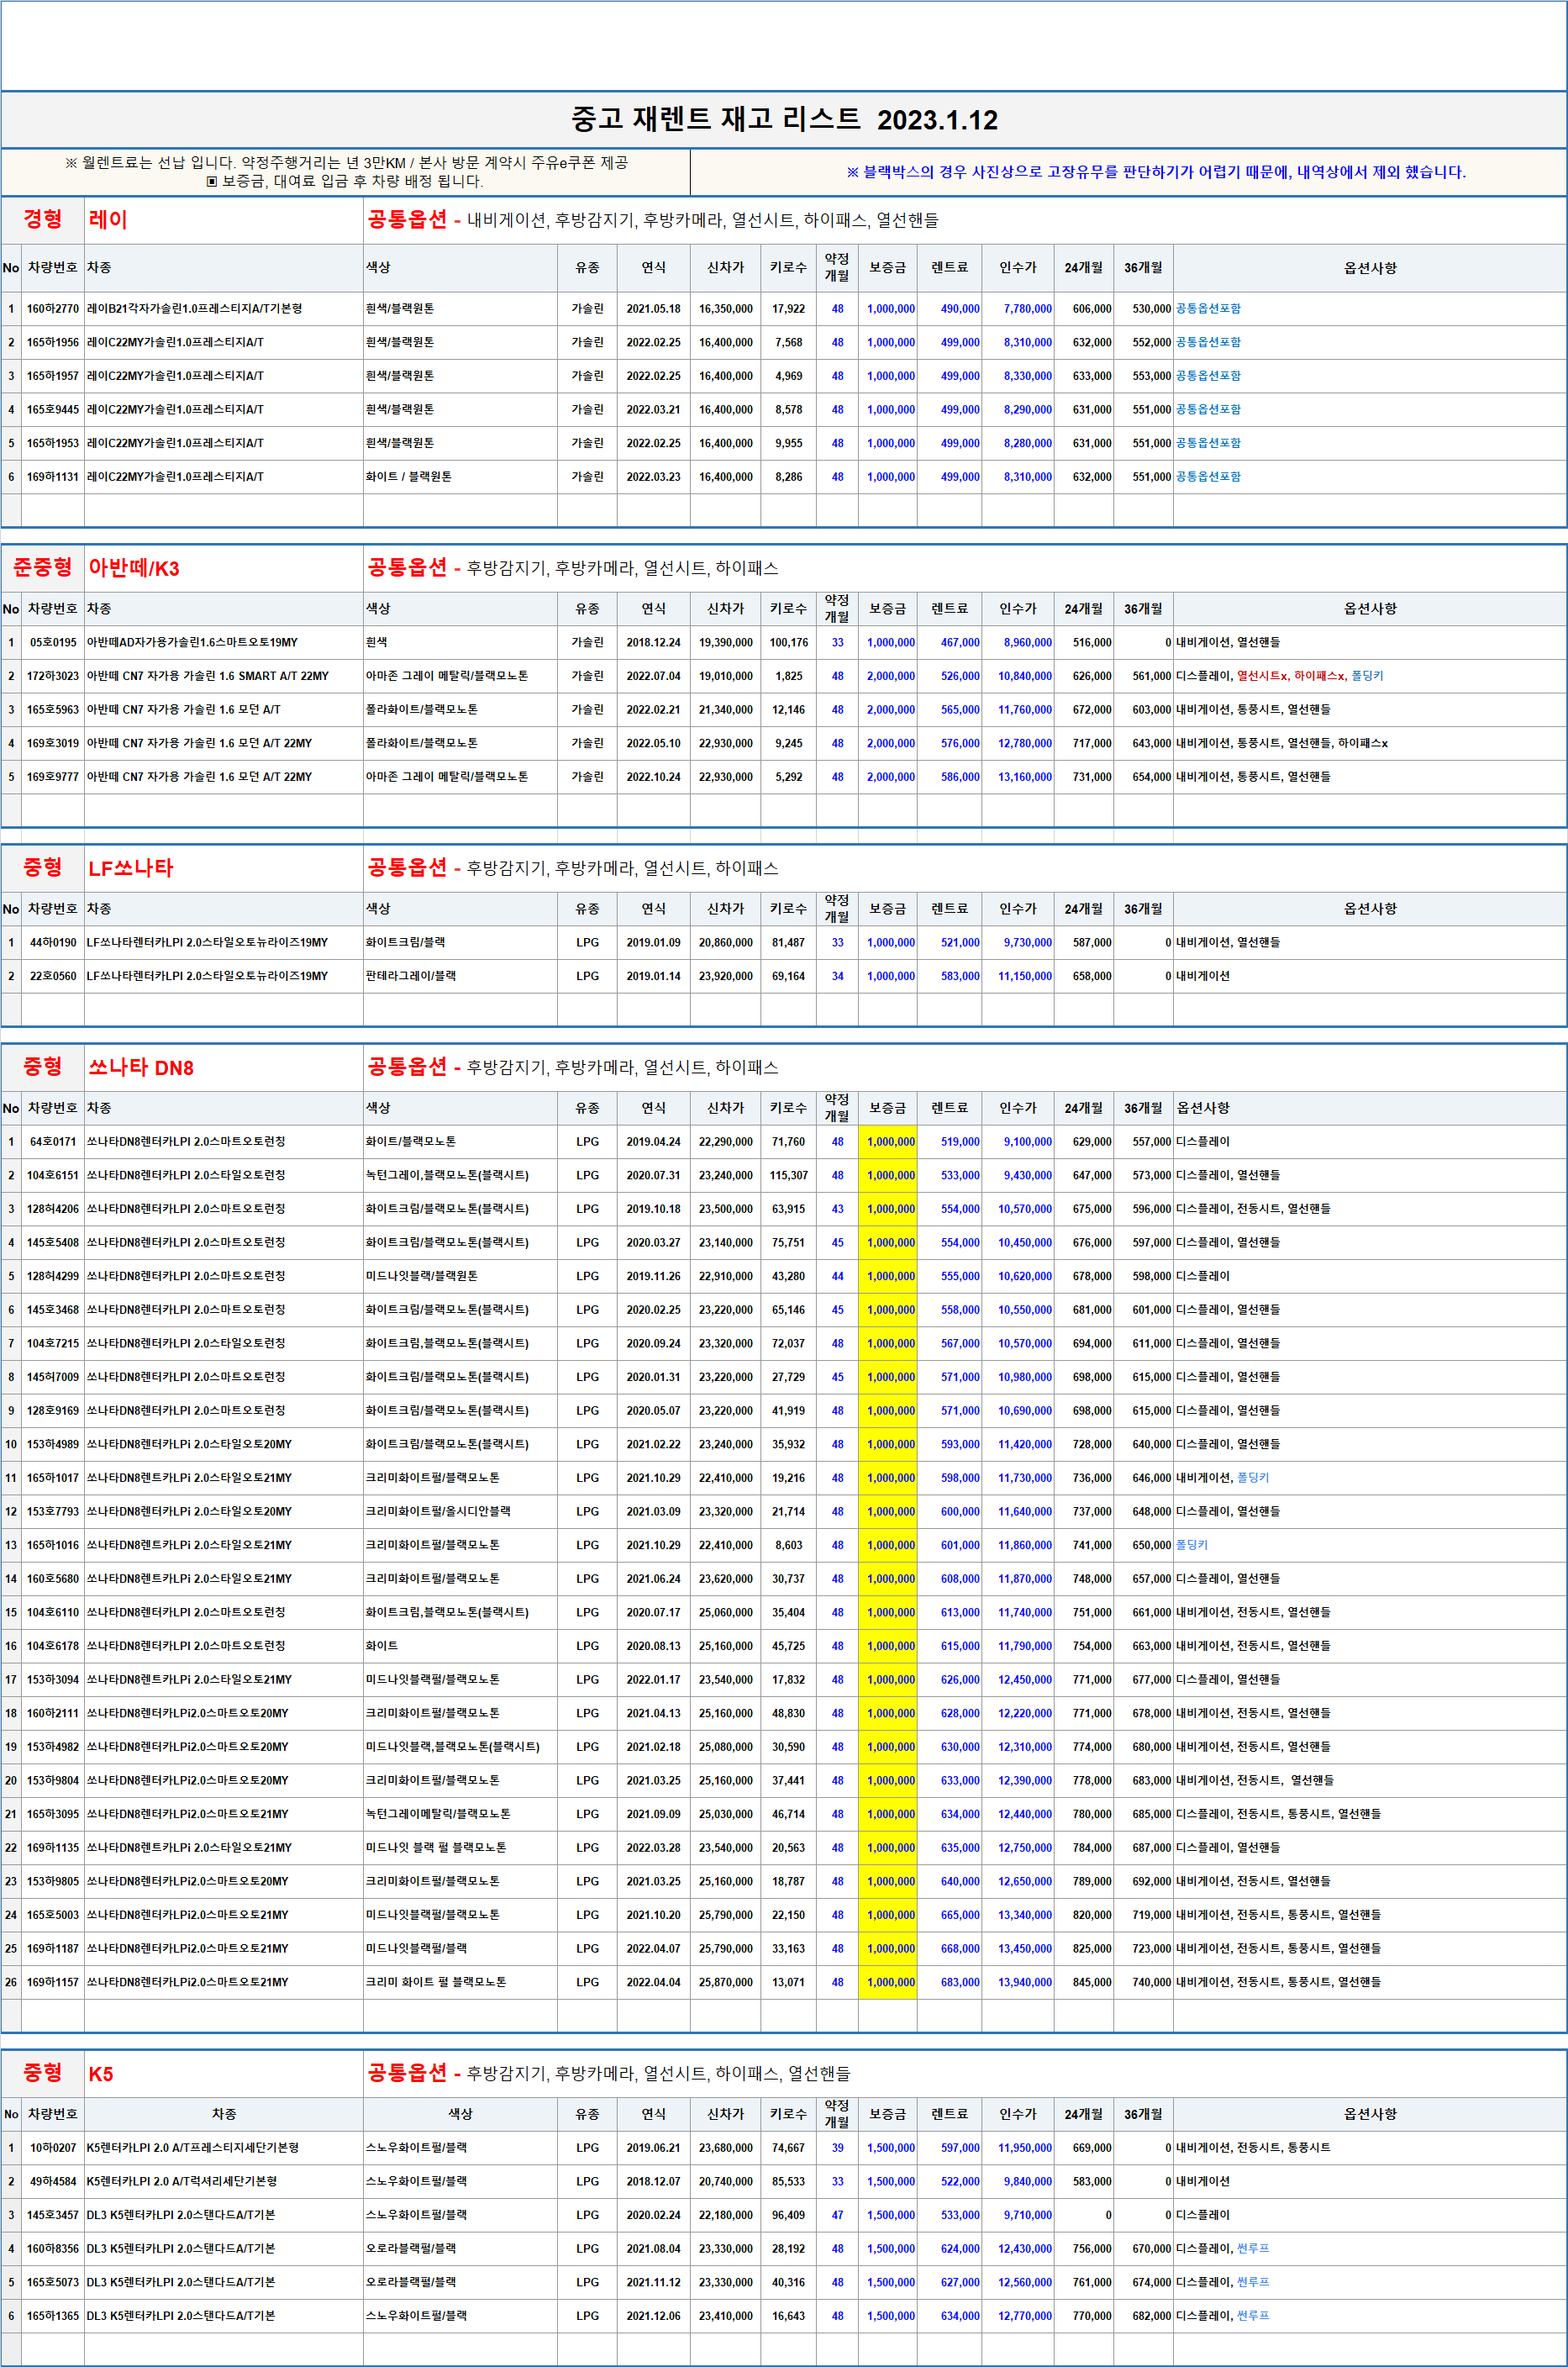
Task: Click rent fee 490,000
Action: [960, 309]
